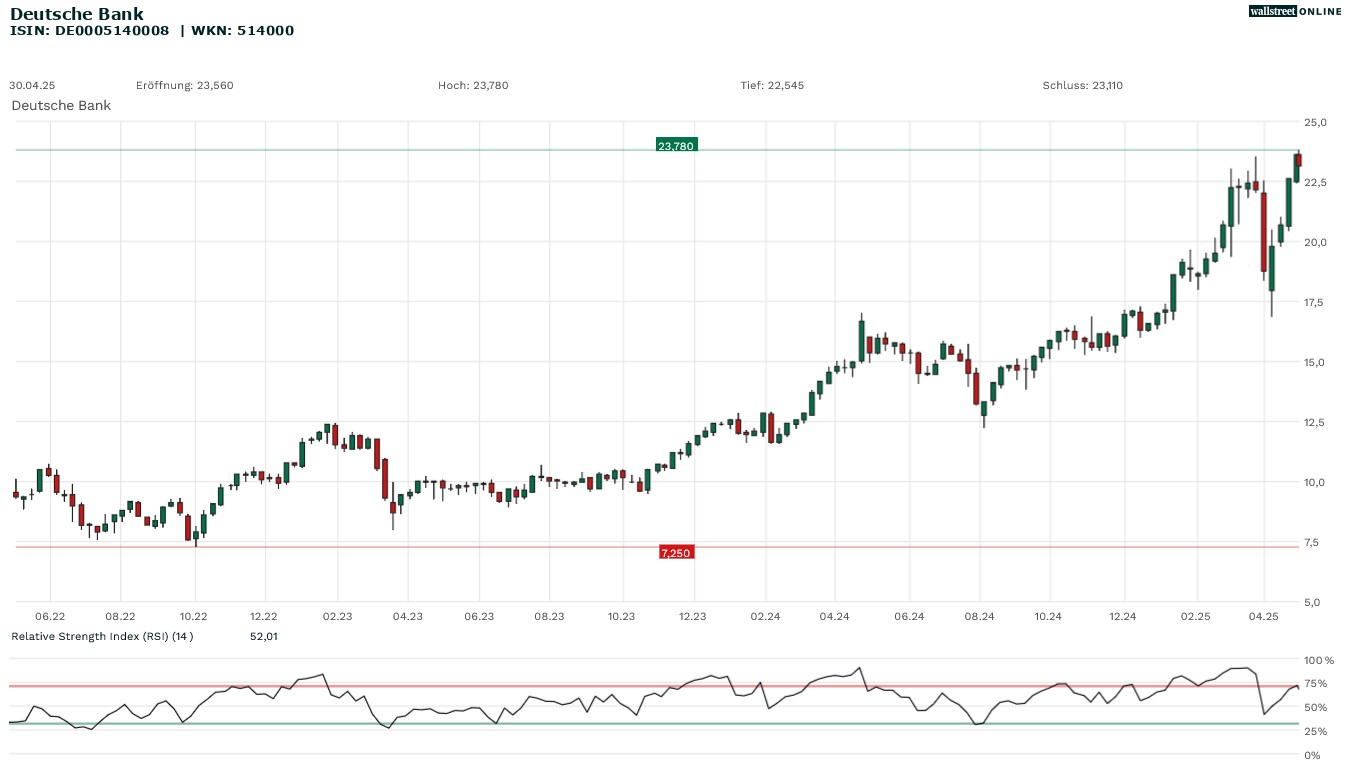Image resolution: width=1349 pixels, height=782 pixels.
Task: Select the ISIN DE0005140008 text
Action: pyautogui.click(x=89, y=31)
